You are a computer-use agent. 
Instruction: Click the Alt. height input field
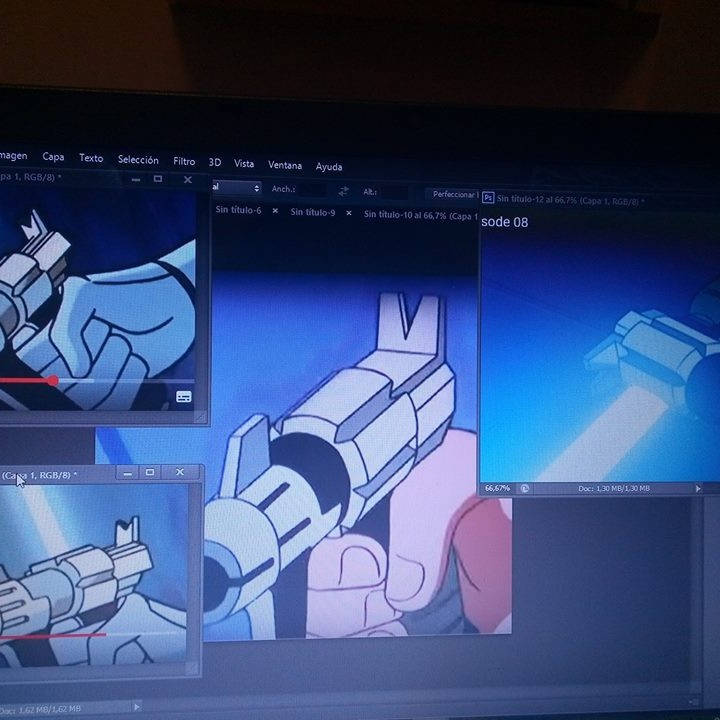[x=394, y=192]
